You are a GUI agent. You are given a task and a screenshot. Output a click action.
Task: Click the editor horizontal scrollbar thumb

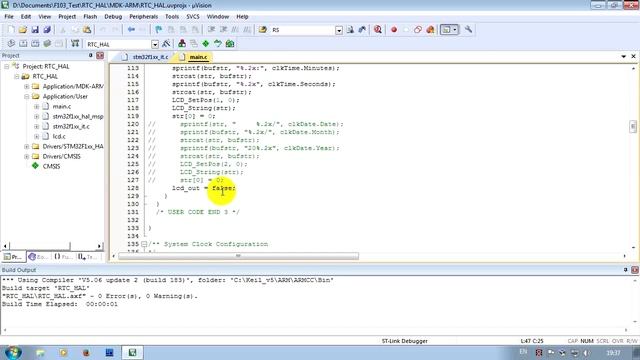(x=238, y=256)
